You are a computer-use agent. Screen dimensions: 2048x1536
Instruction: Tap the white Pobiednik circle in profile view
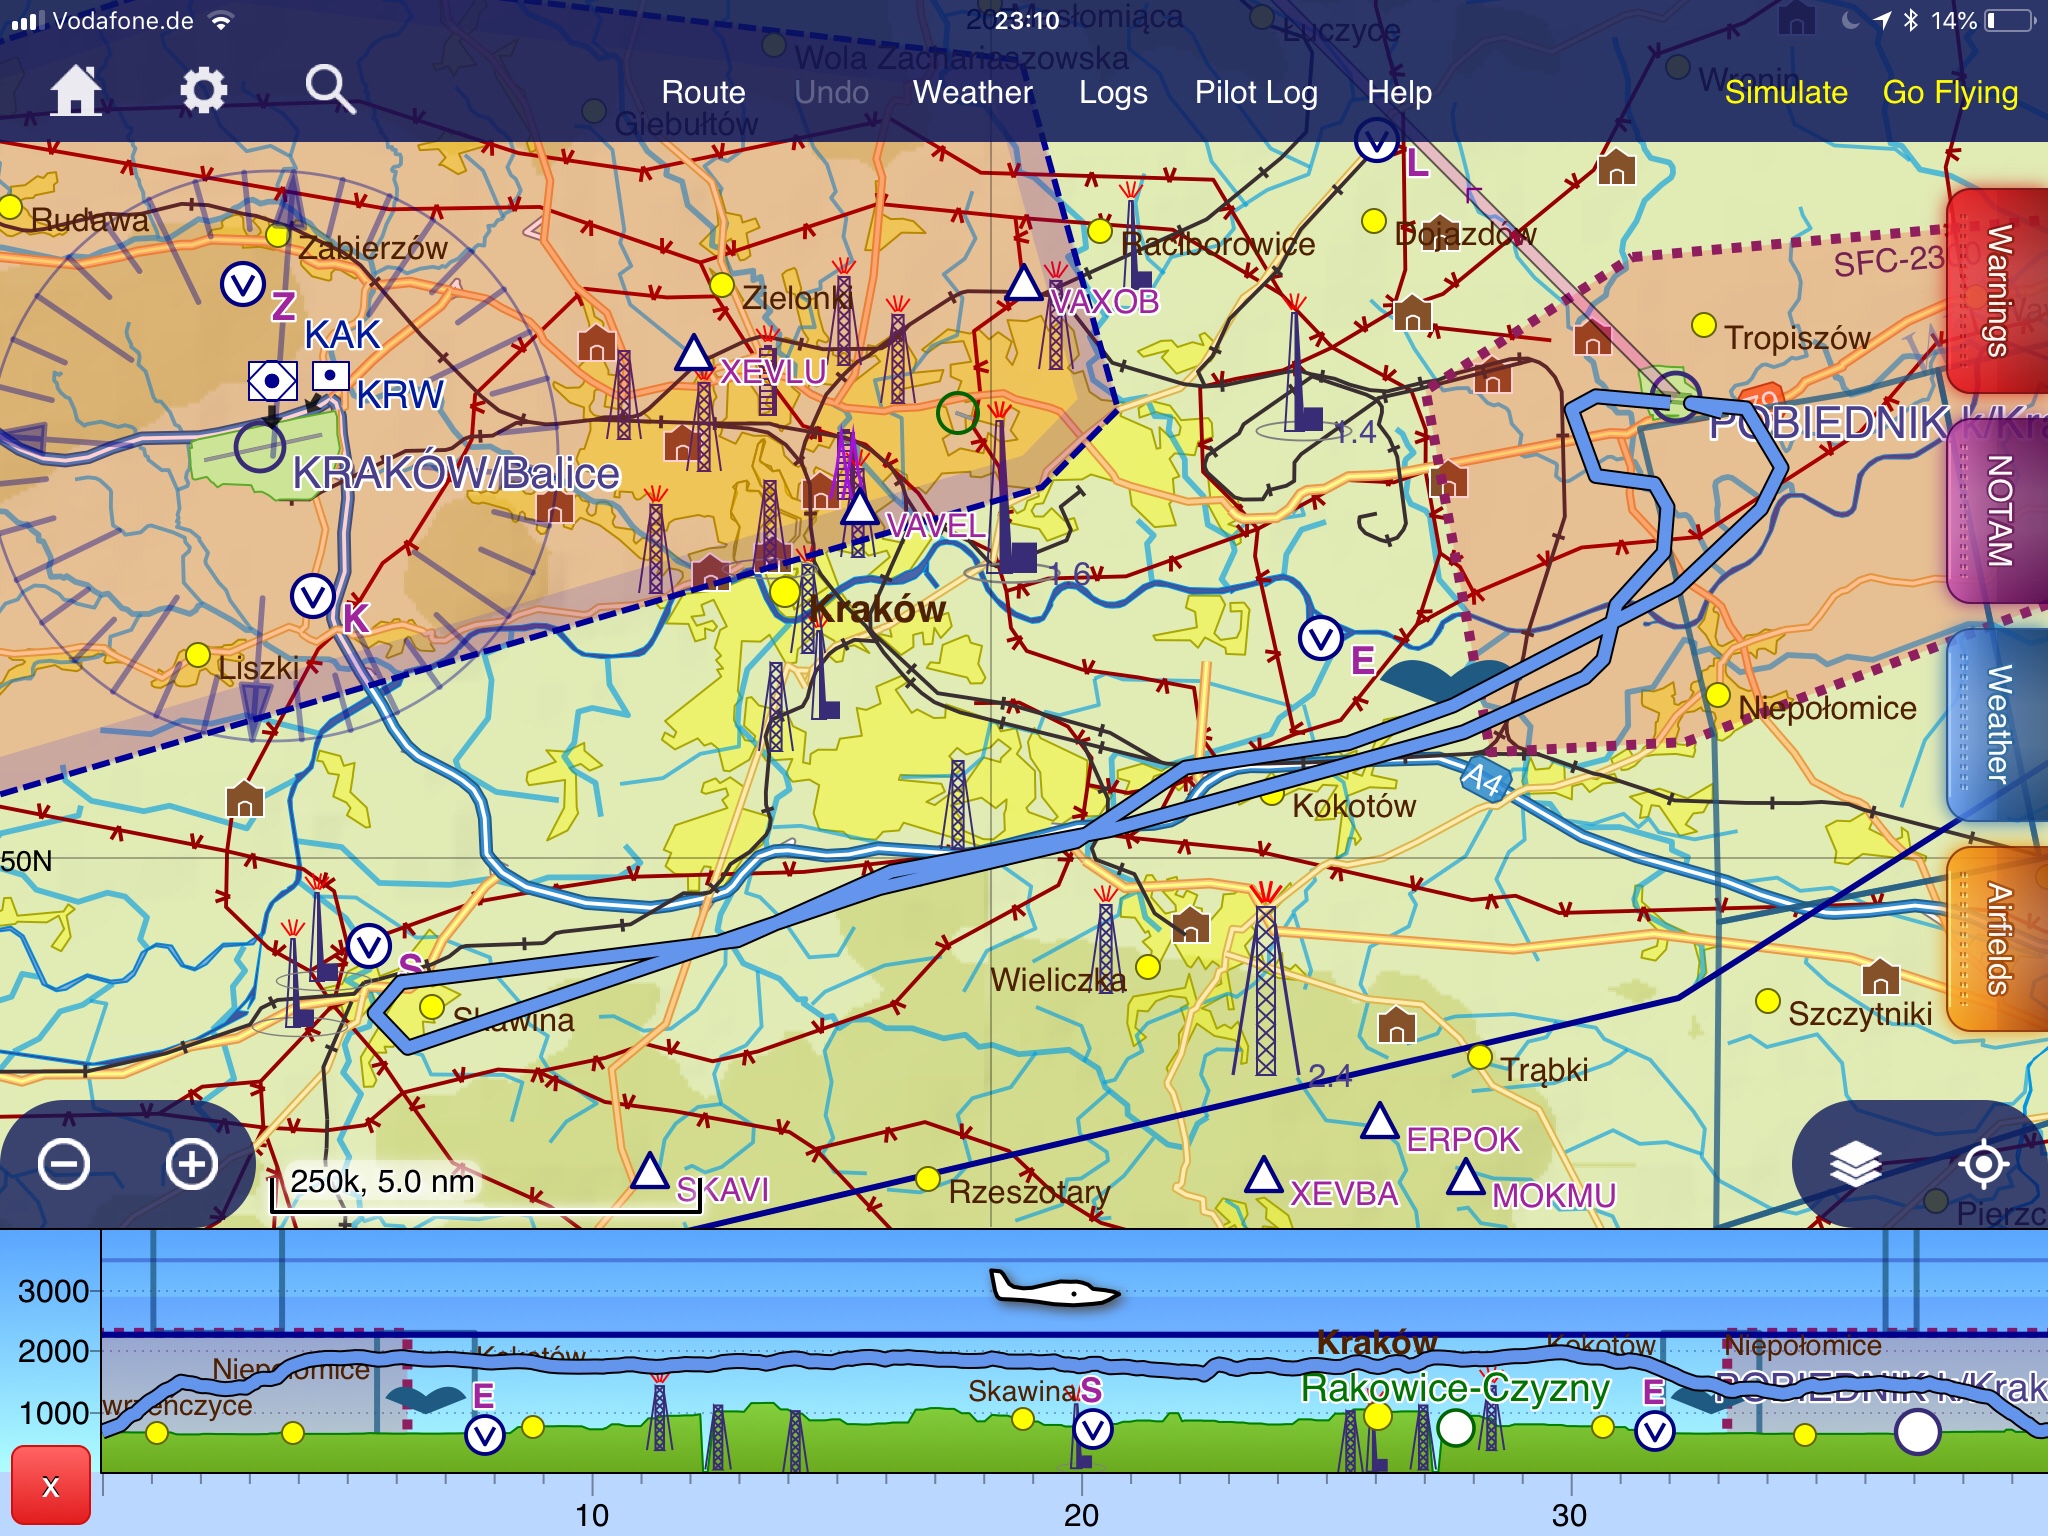(1917, 1431)
